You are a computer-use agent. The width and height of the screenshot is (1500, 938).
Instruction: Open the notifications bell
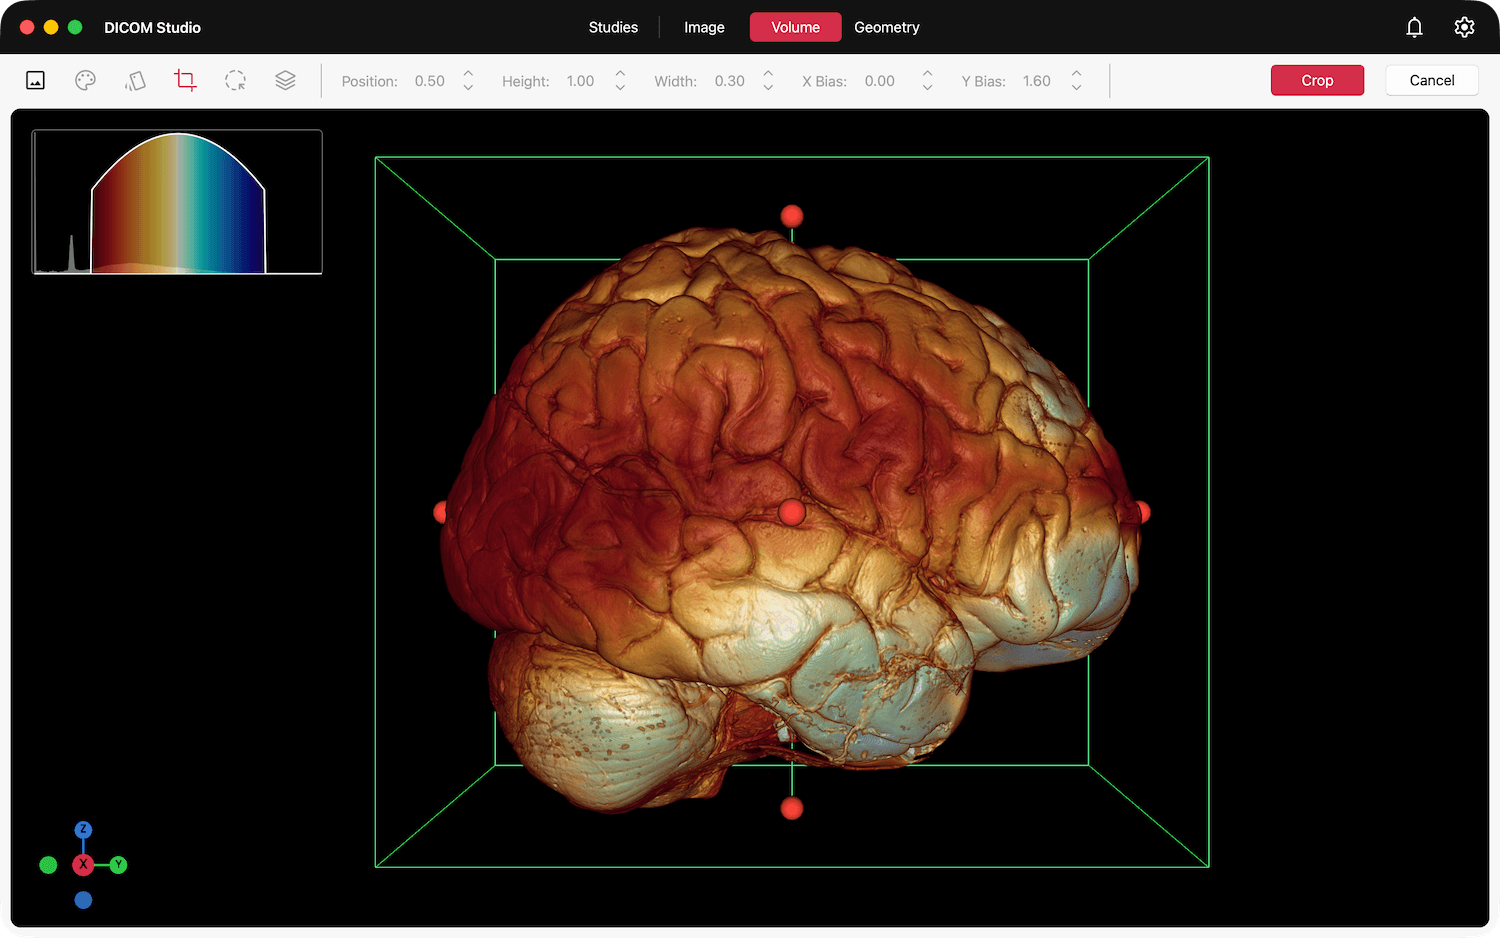click(x=1414, y=27)
